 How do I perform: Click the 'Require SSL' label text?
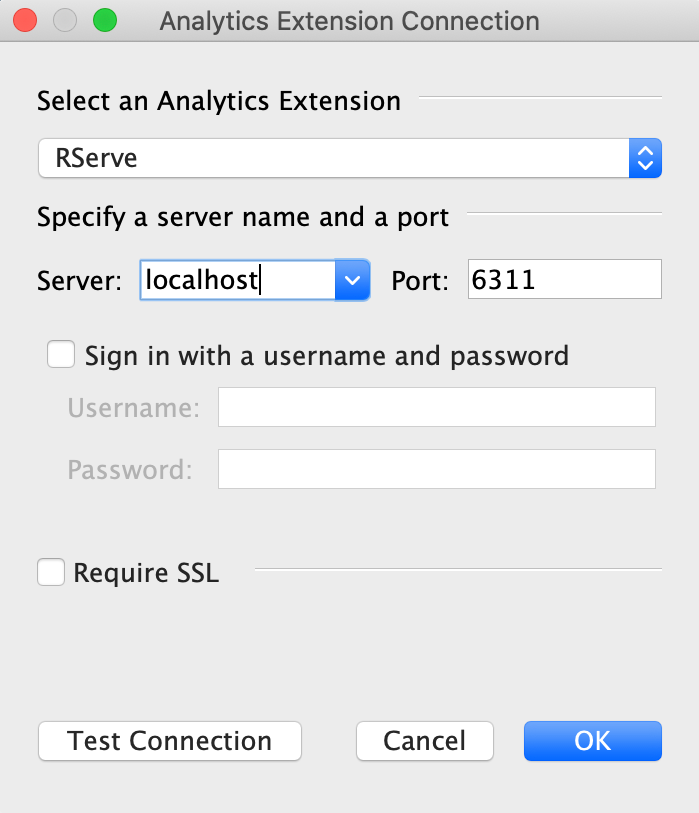[x=146, y=573]
